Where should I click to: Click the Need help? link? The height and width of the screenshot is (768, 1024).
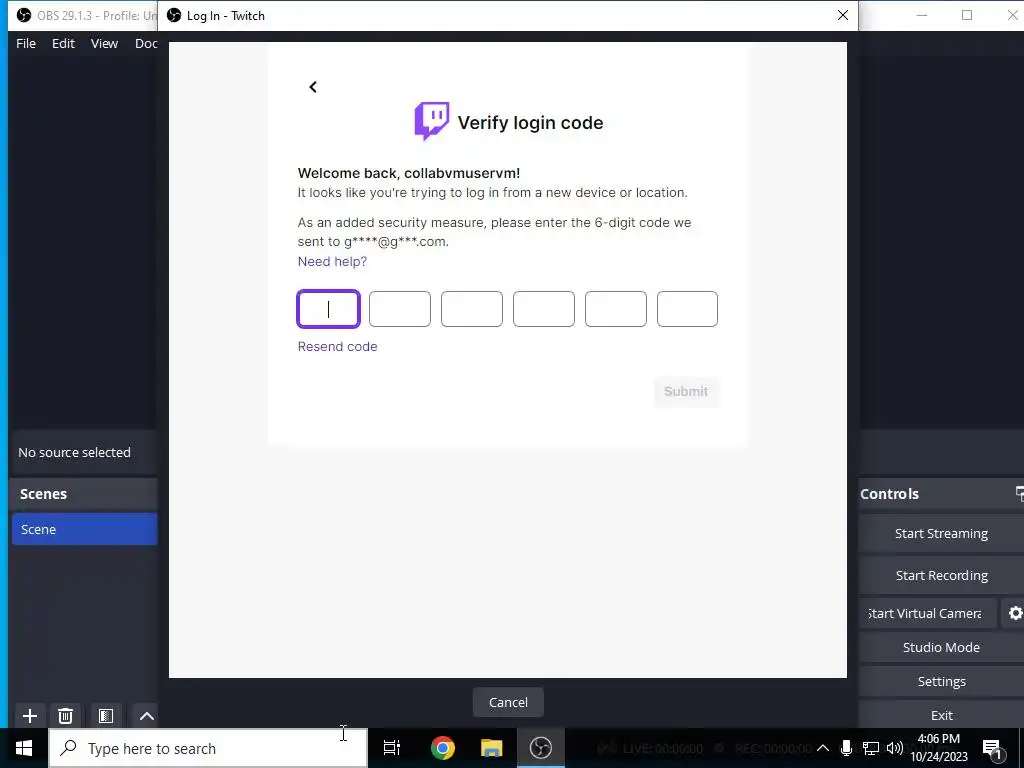(x=332, y=261)
